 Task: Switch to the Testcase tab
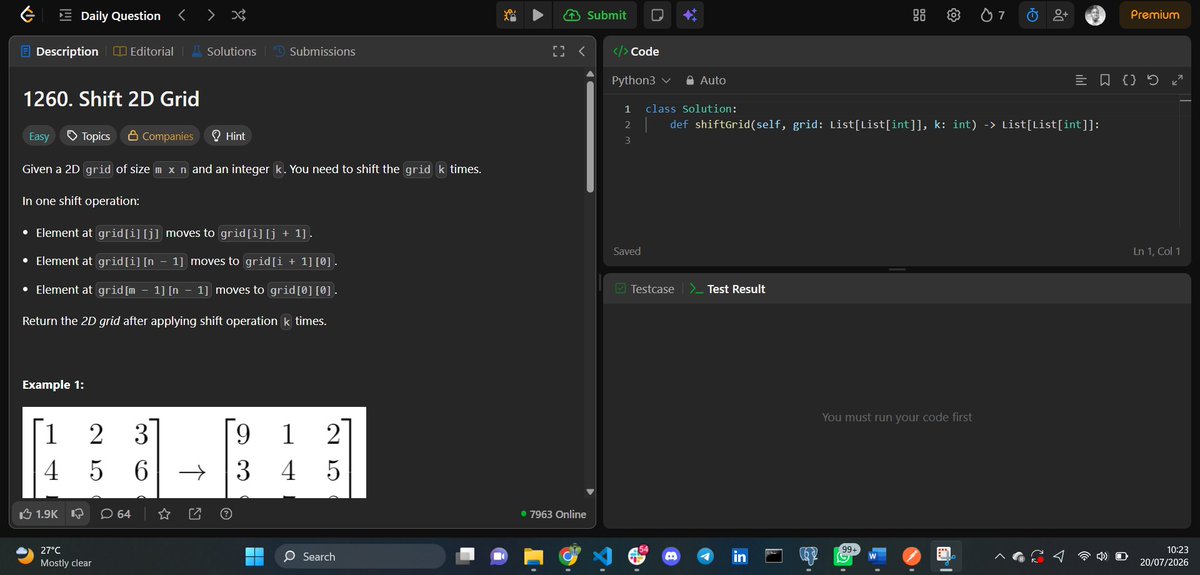coord(644,289)
